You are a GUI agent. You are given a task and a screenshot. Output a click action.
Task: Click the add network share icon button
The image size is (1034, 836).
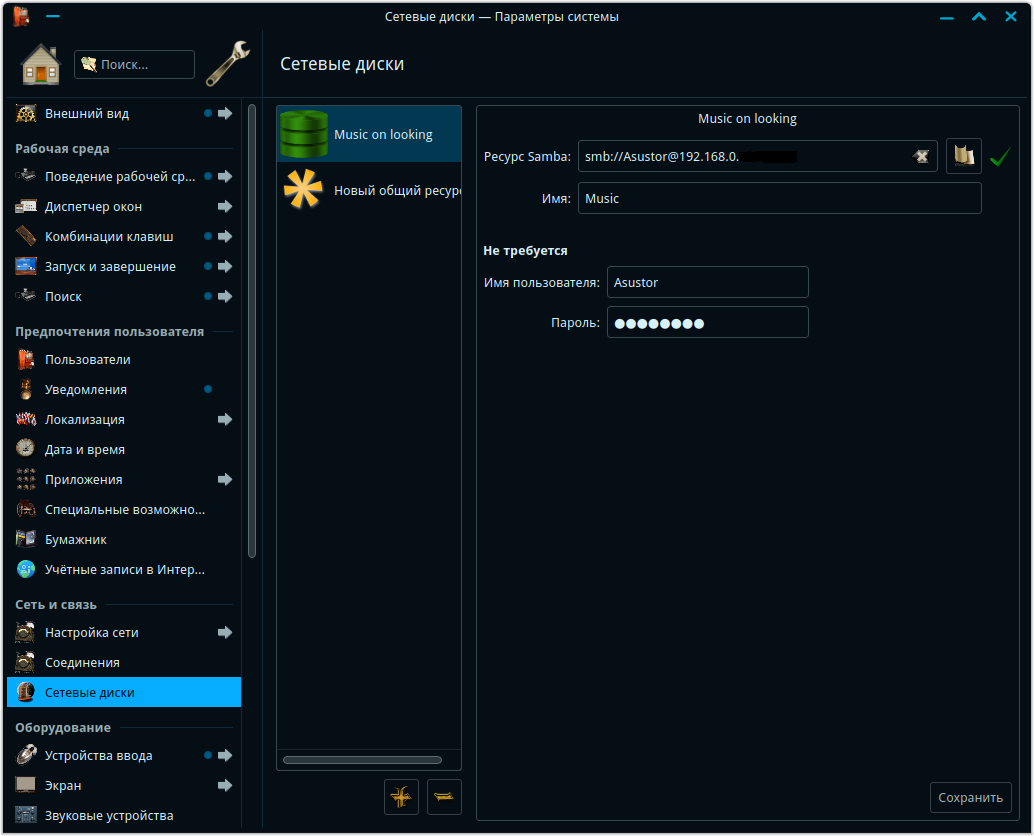400,797
